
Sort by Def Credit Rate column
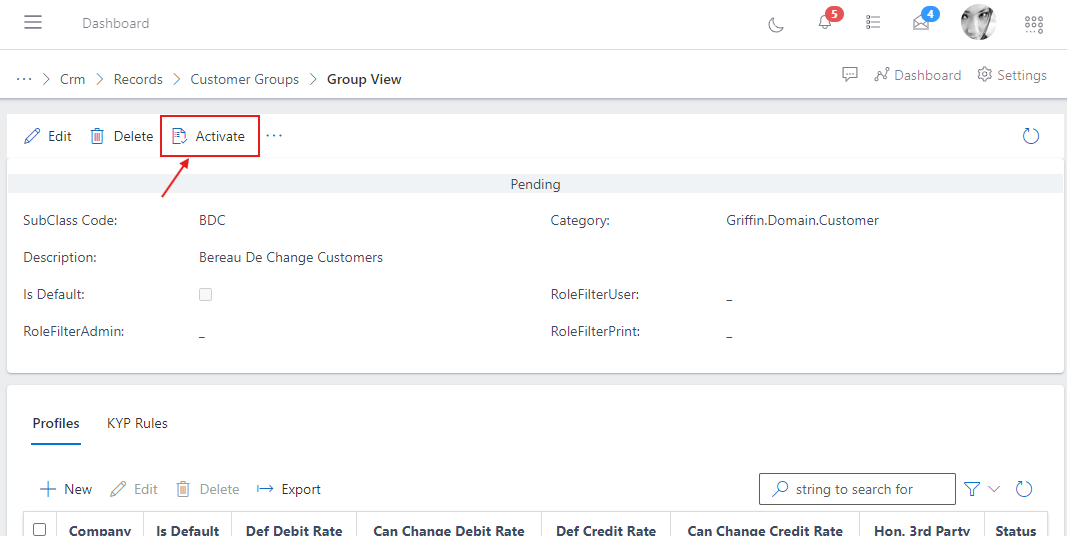(606, 531)
